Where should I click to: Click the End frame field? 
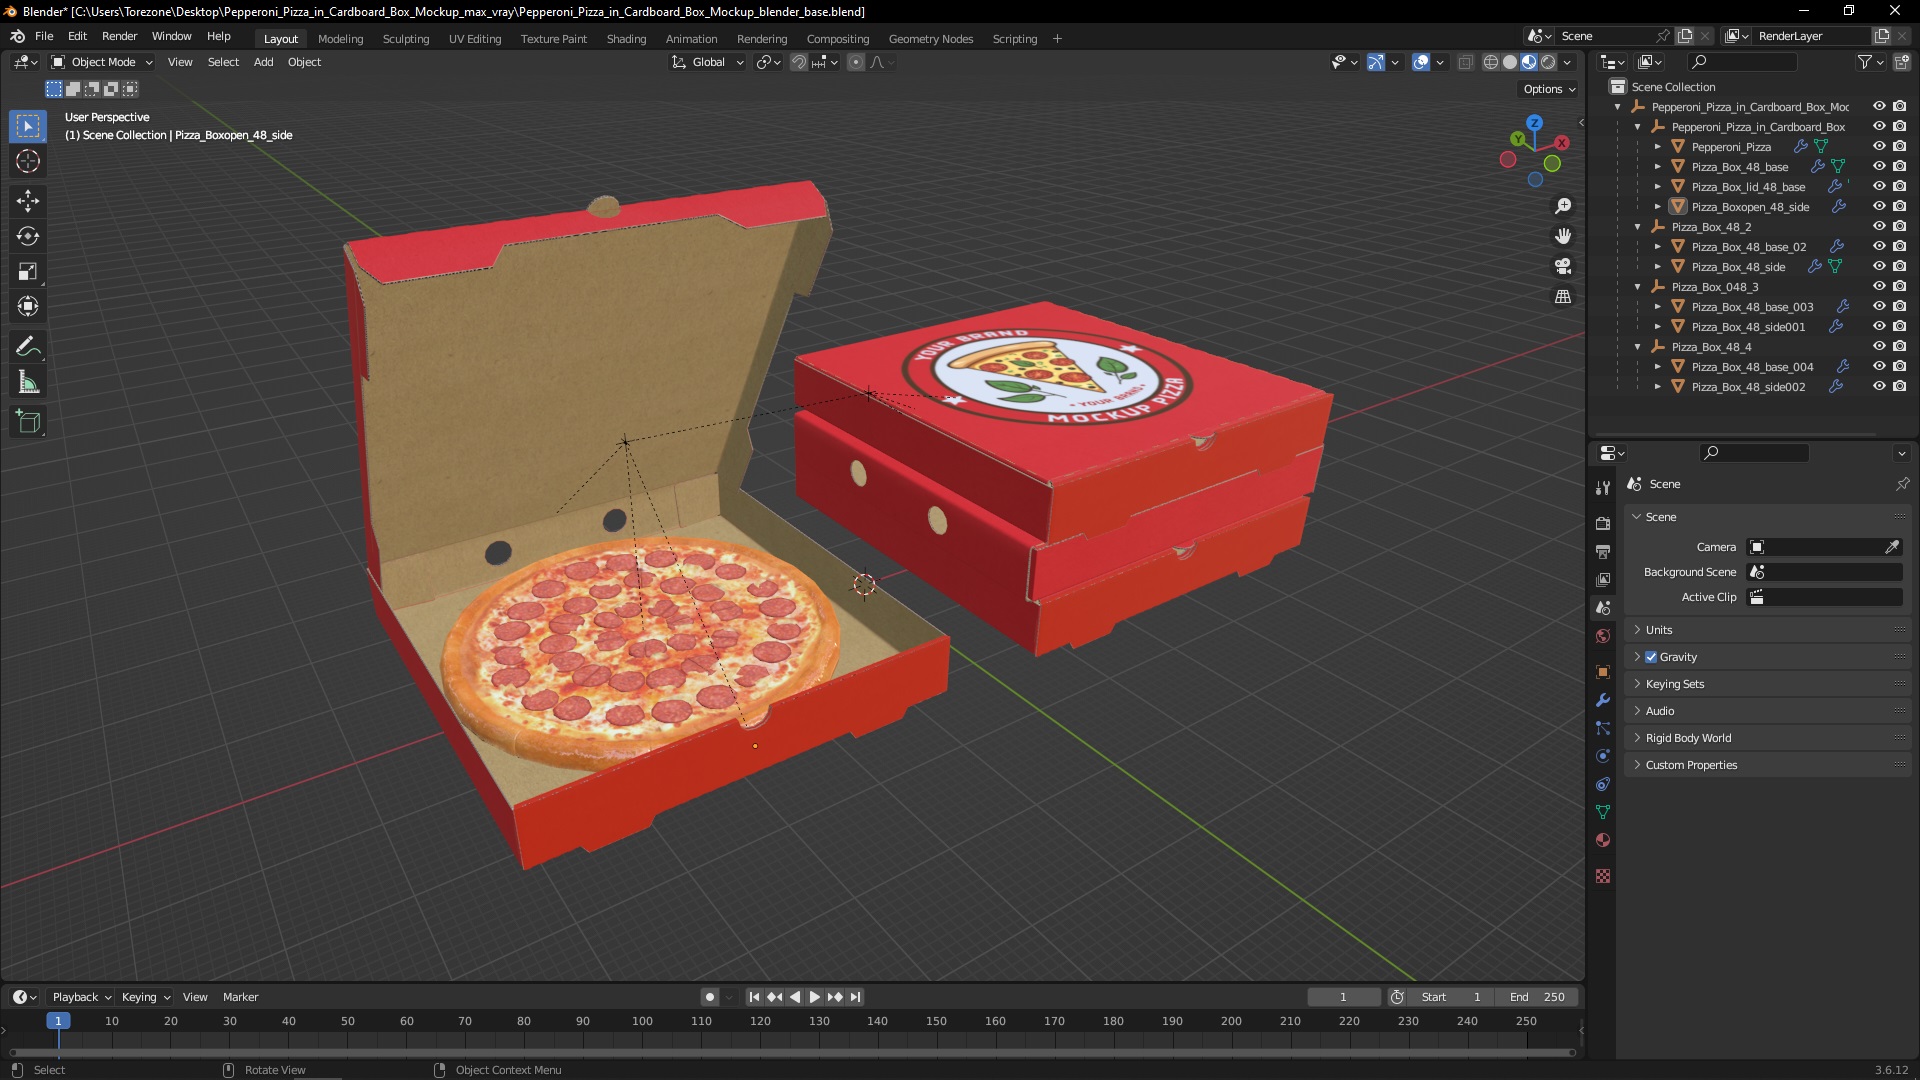1538,997
